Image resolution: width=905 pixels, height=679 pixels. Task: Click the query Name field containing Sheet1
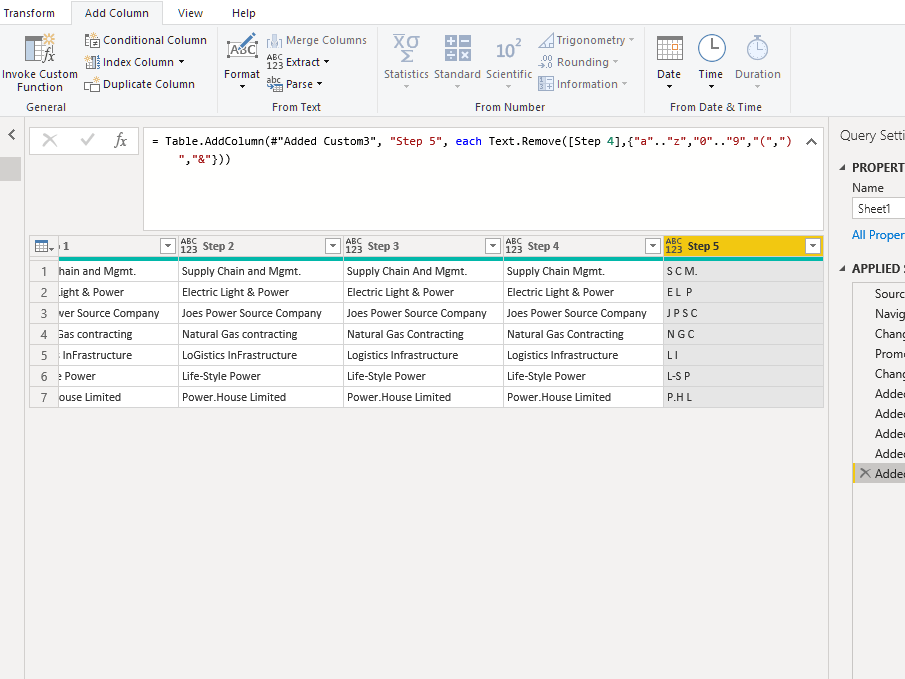tap(878, 209)
